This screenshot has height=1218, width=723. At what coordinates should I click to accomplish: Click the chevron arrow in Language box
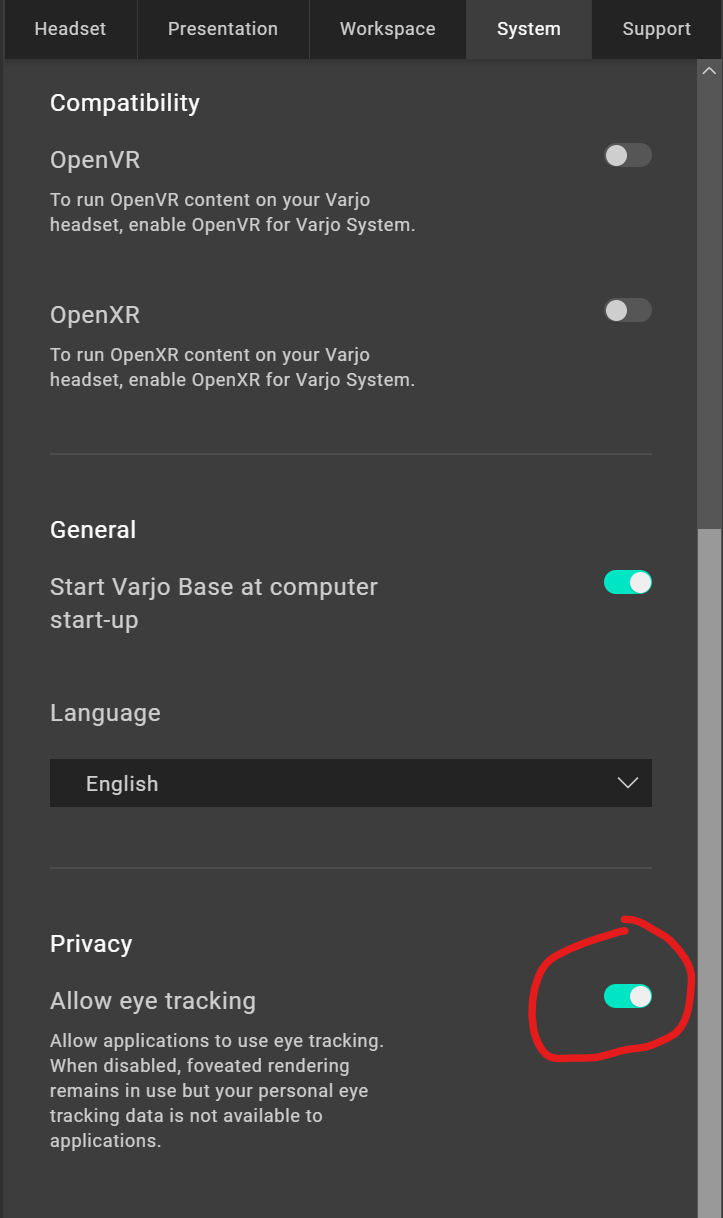[x=628, y=783]
